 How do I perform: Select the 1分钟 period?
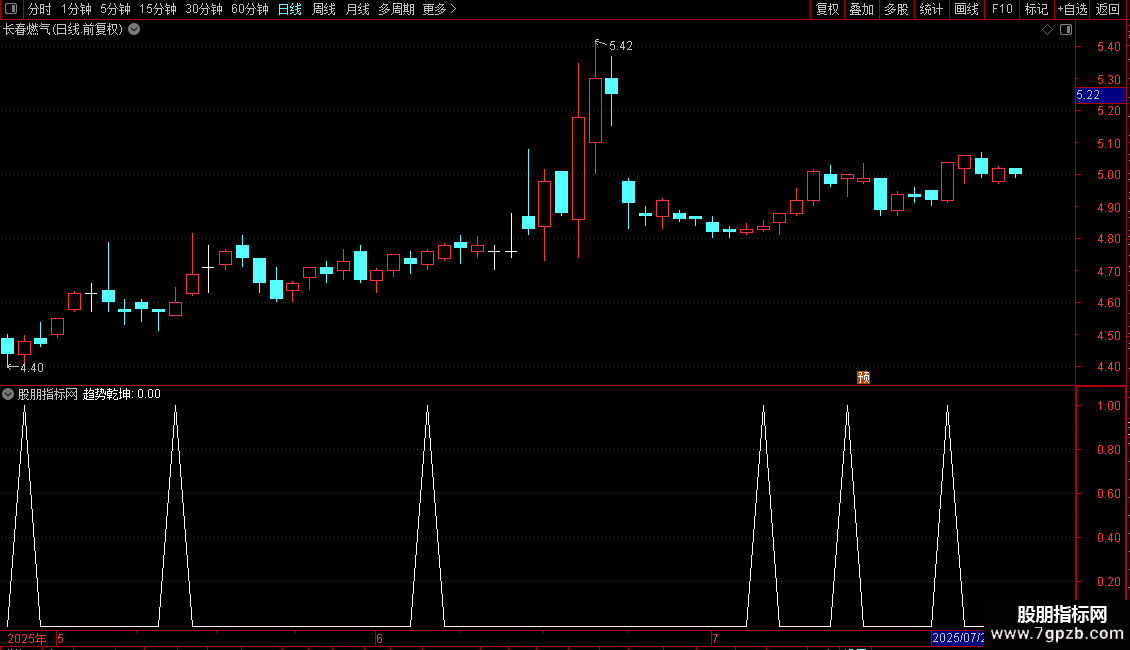[76, 9]
